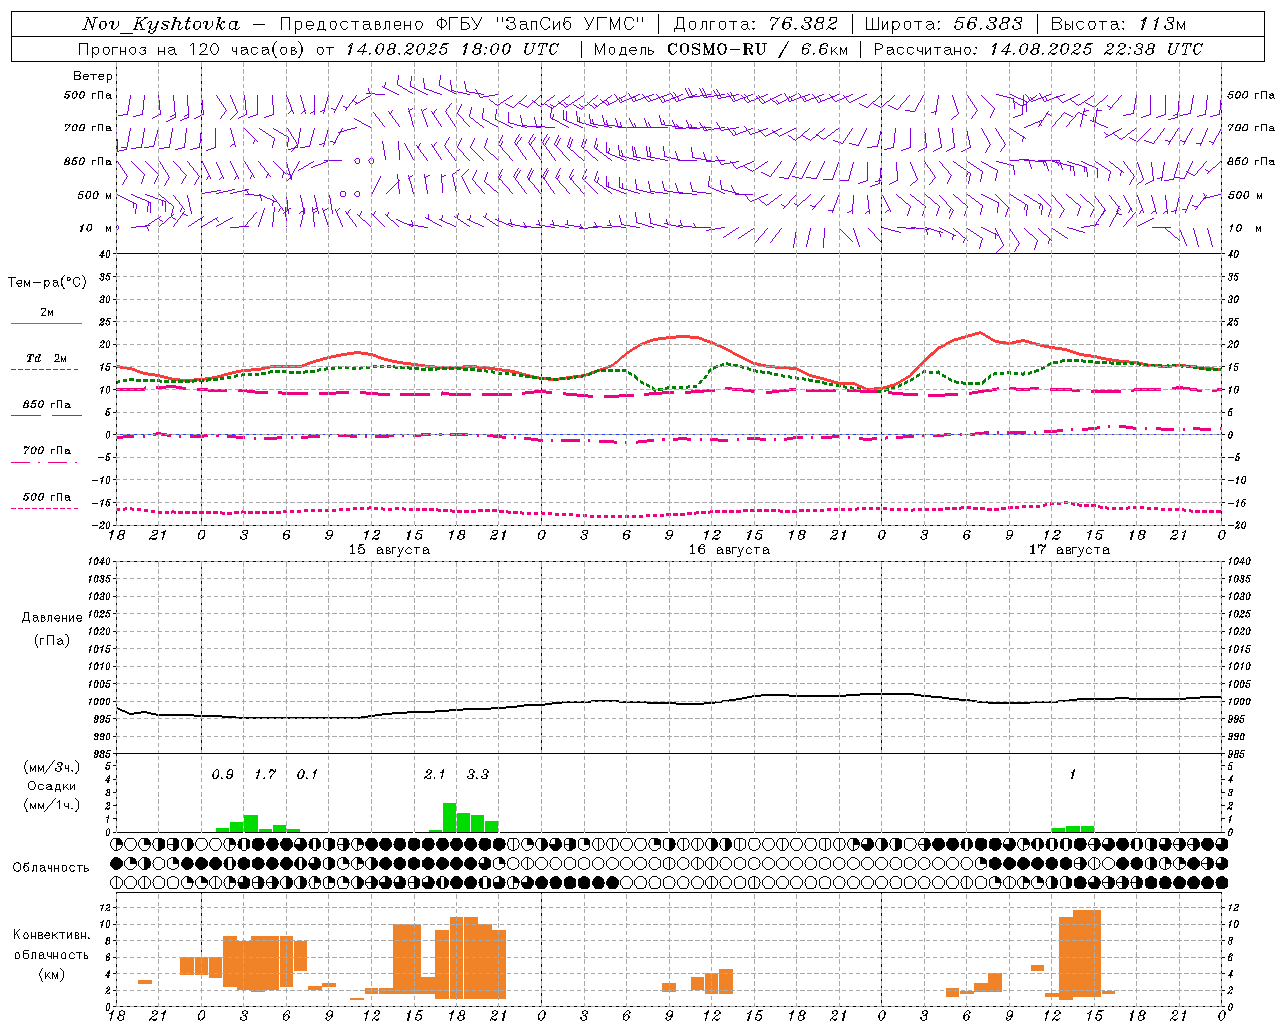The width and height of the screenshot is (1280, 1024).
Task: Click the 2.1 precipitation total
Action: pos(435,775)
